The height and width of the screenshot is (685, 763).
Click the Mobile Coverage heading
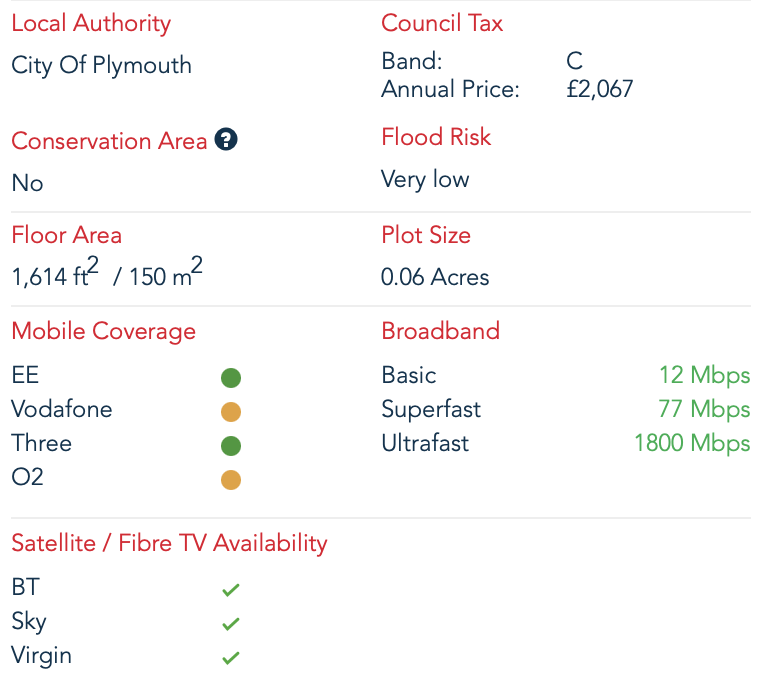tap(103, 331)
